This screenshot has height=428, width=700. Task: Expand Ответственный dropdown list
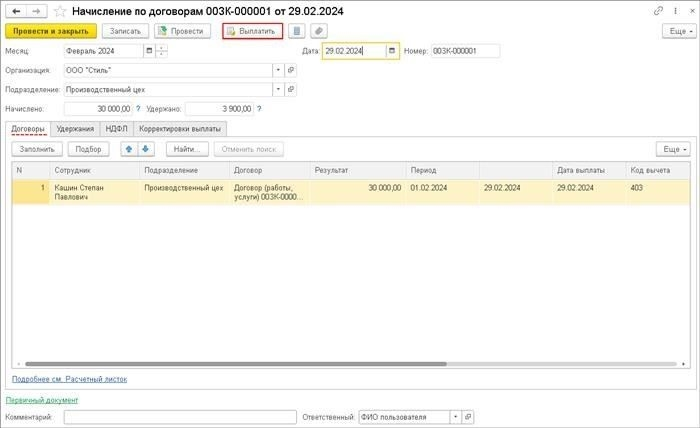pyautogui.click(x=455, y=417)
